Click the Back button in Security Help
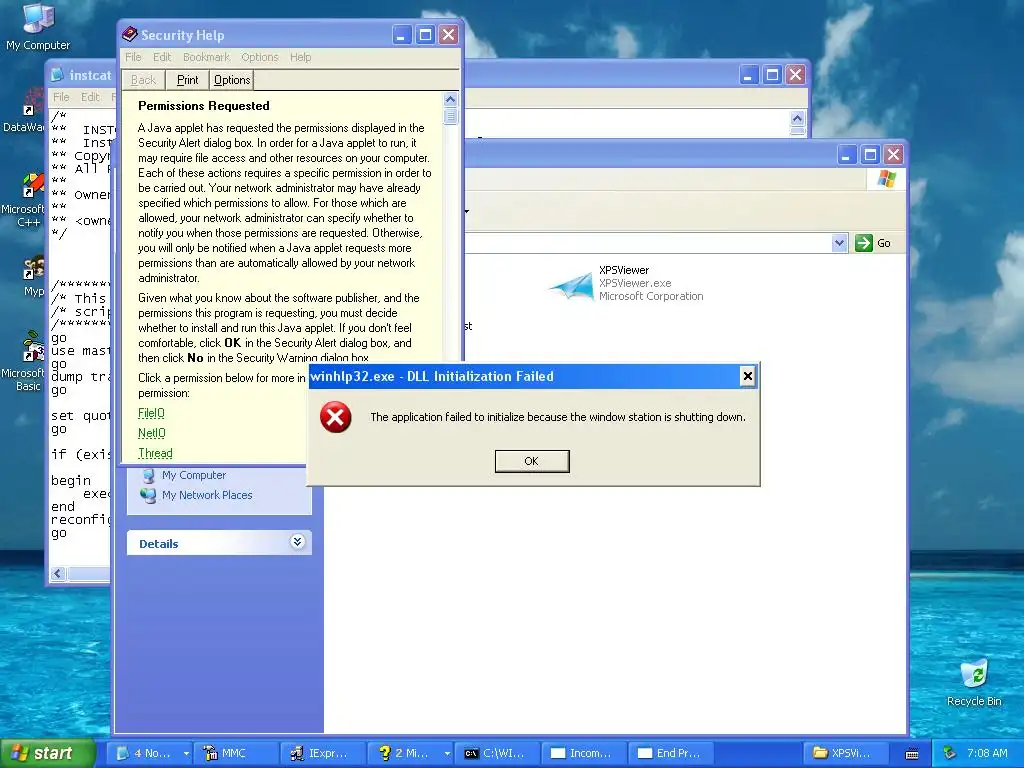The height and width of the screenshot is (768, 1024). pos(144,80)
